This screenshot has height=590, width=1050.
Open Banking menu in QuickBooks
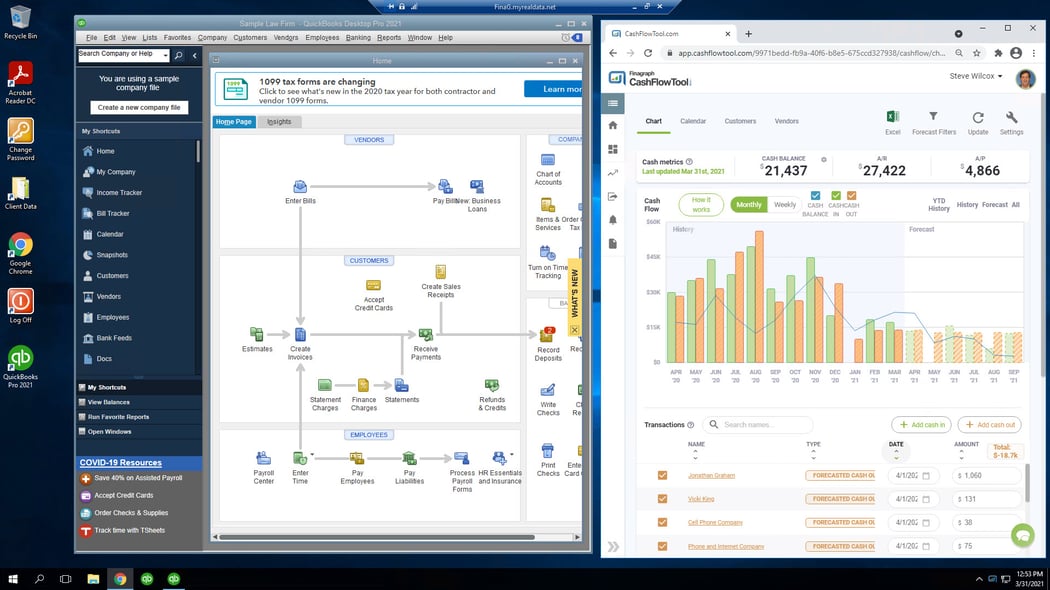[x=358, y=38]
